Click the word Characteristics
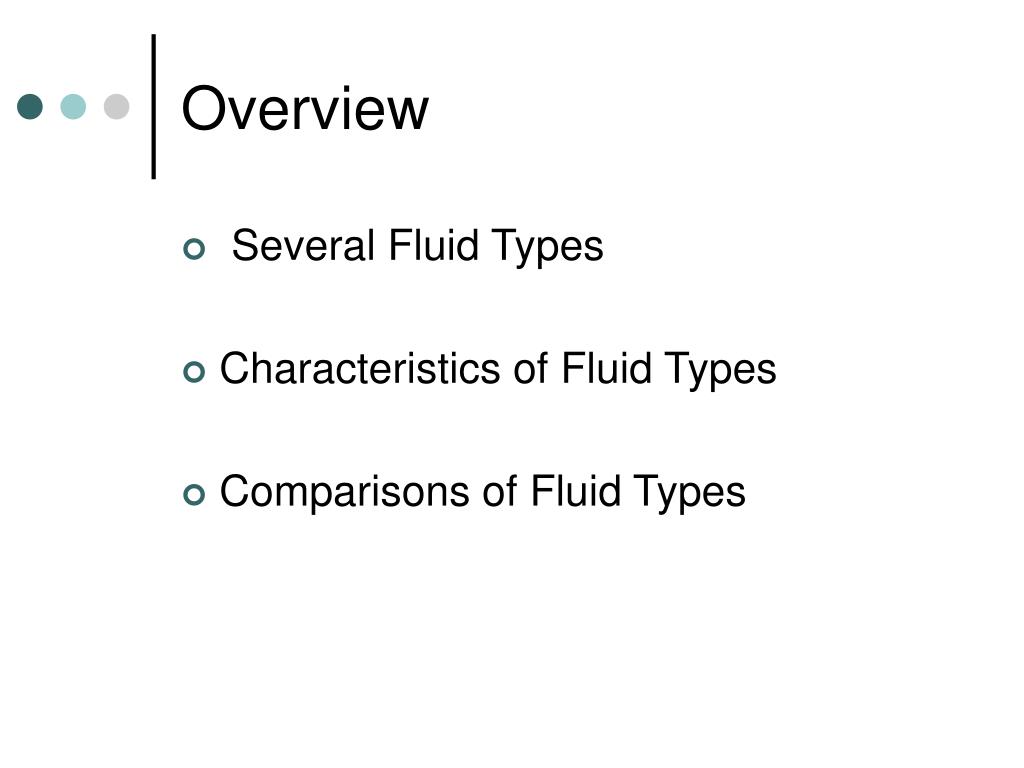1024x768 pixels. click(x=360, y=368)
